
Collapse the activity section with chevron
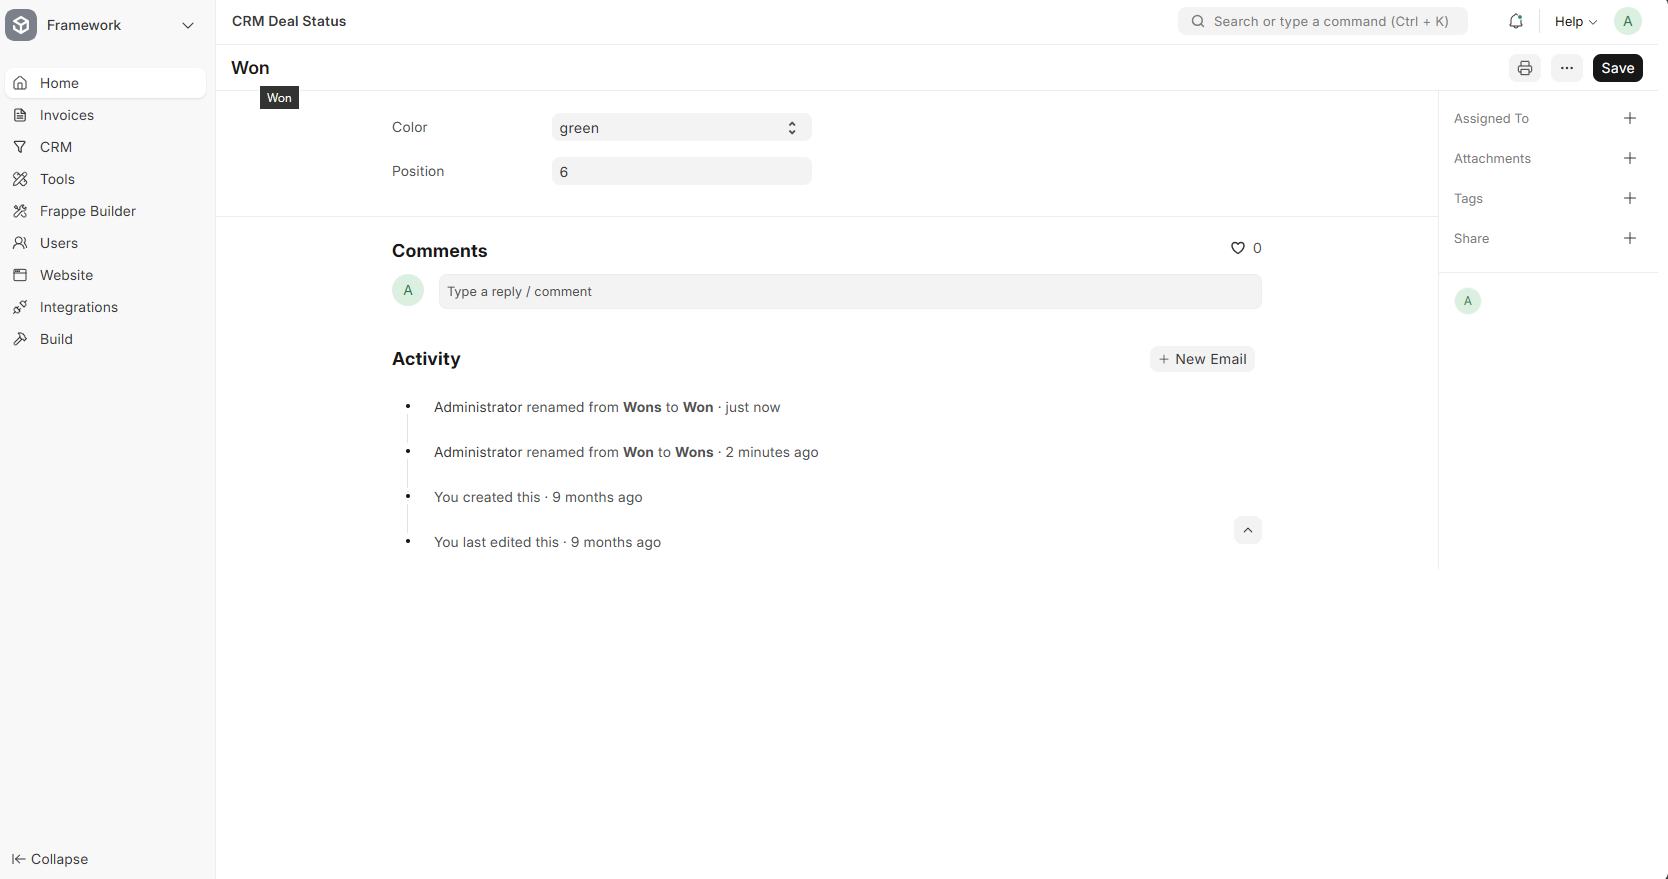[1247, 530]
